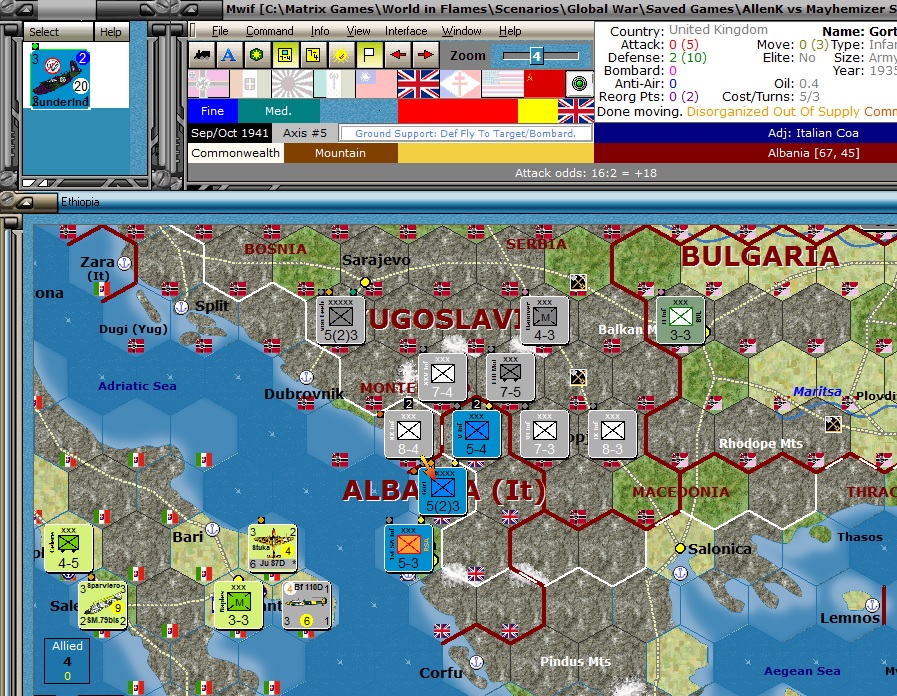This screenshot has width=897, height=696.
Task: Click the red right arrow button
Action: coord(426,55)
